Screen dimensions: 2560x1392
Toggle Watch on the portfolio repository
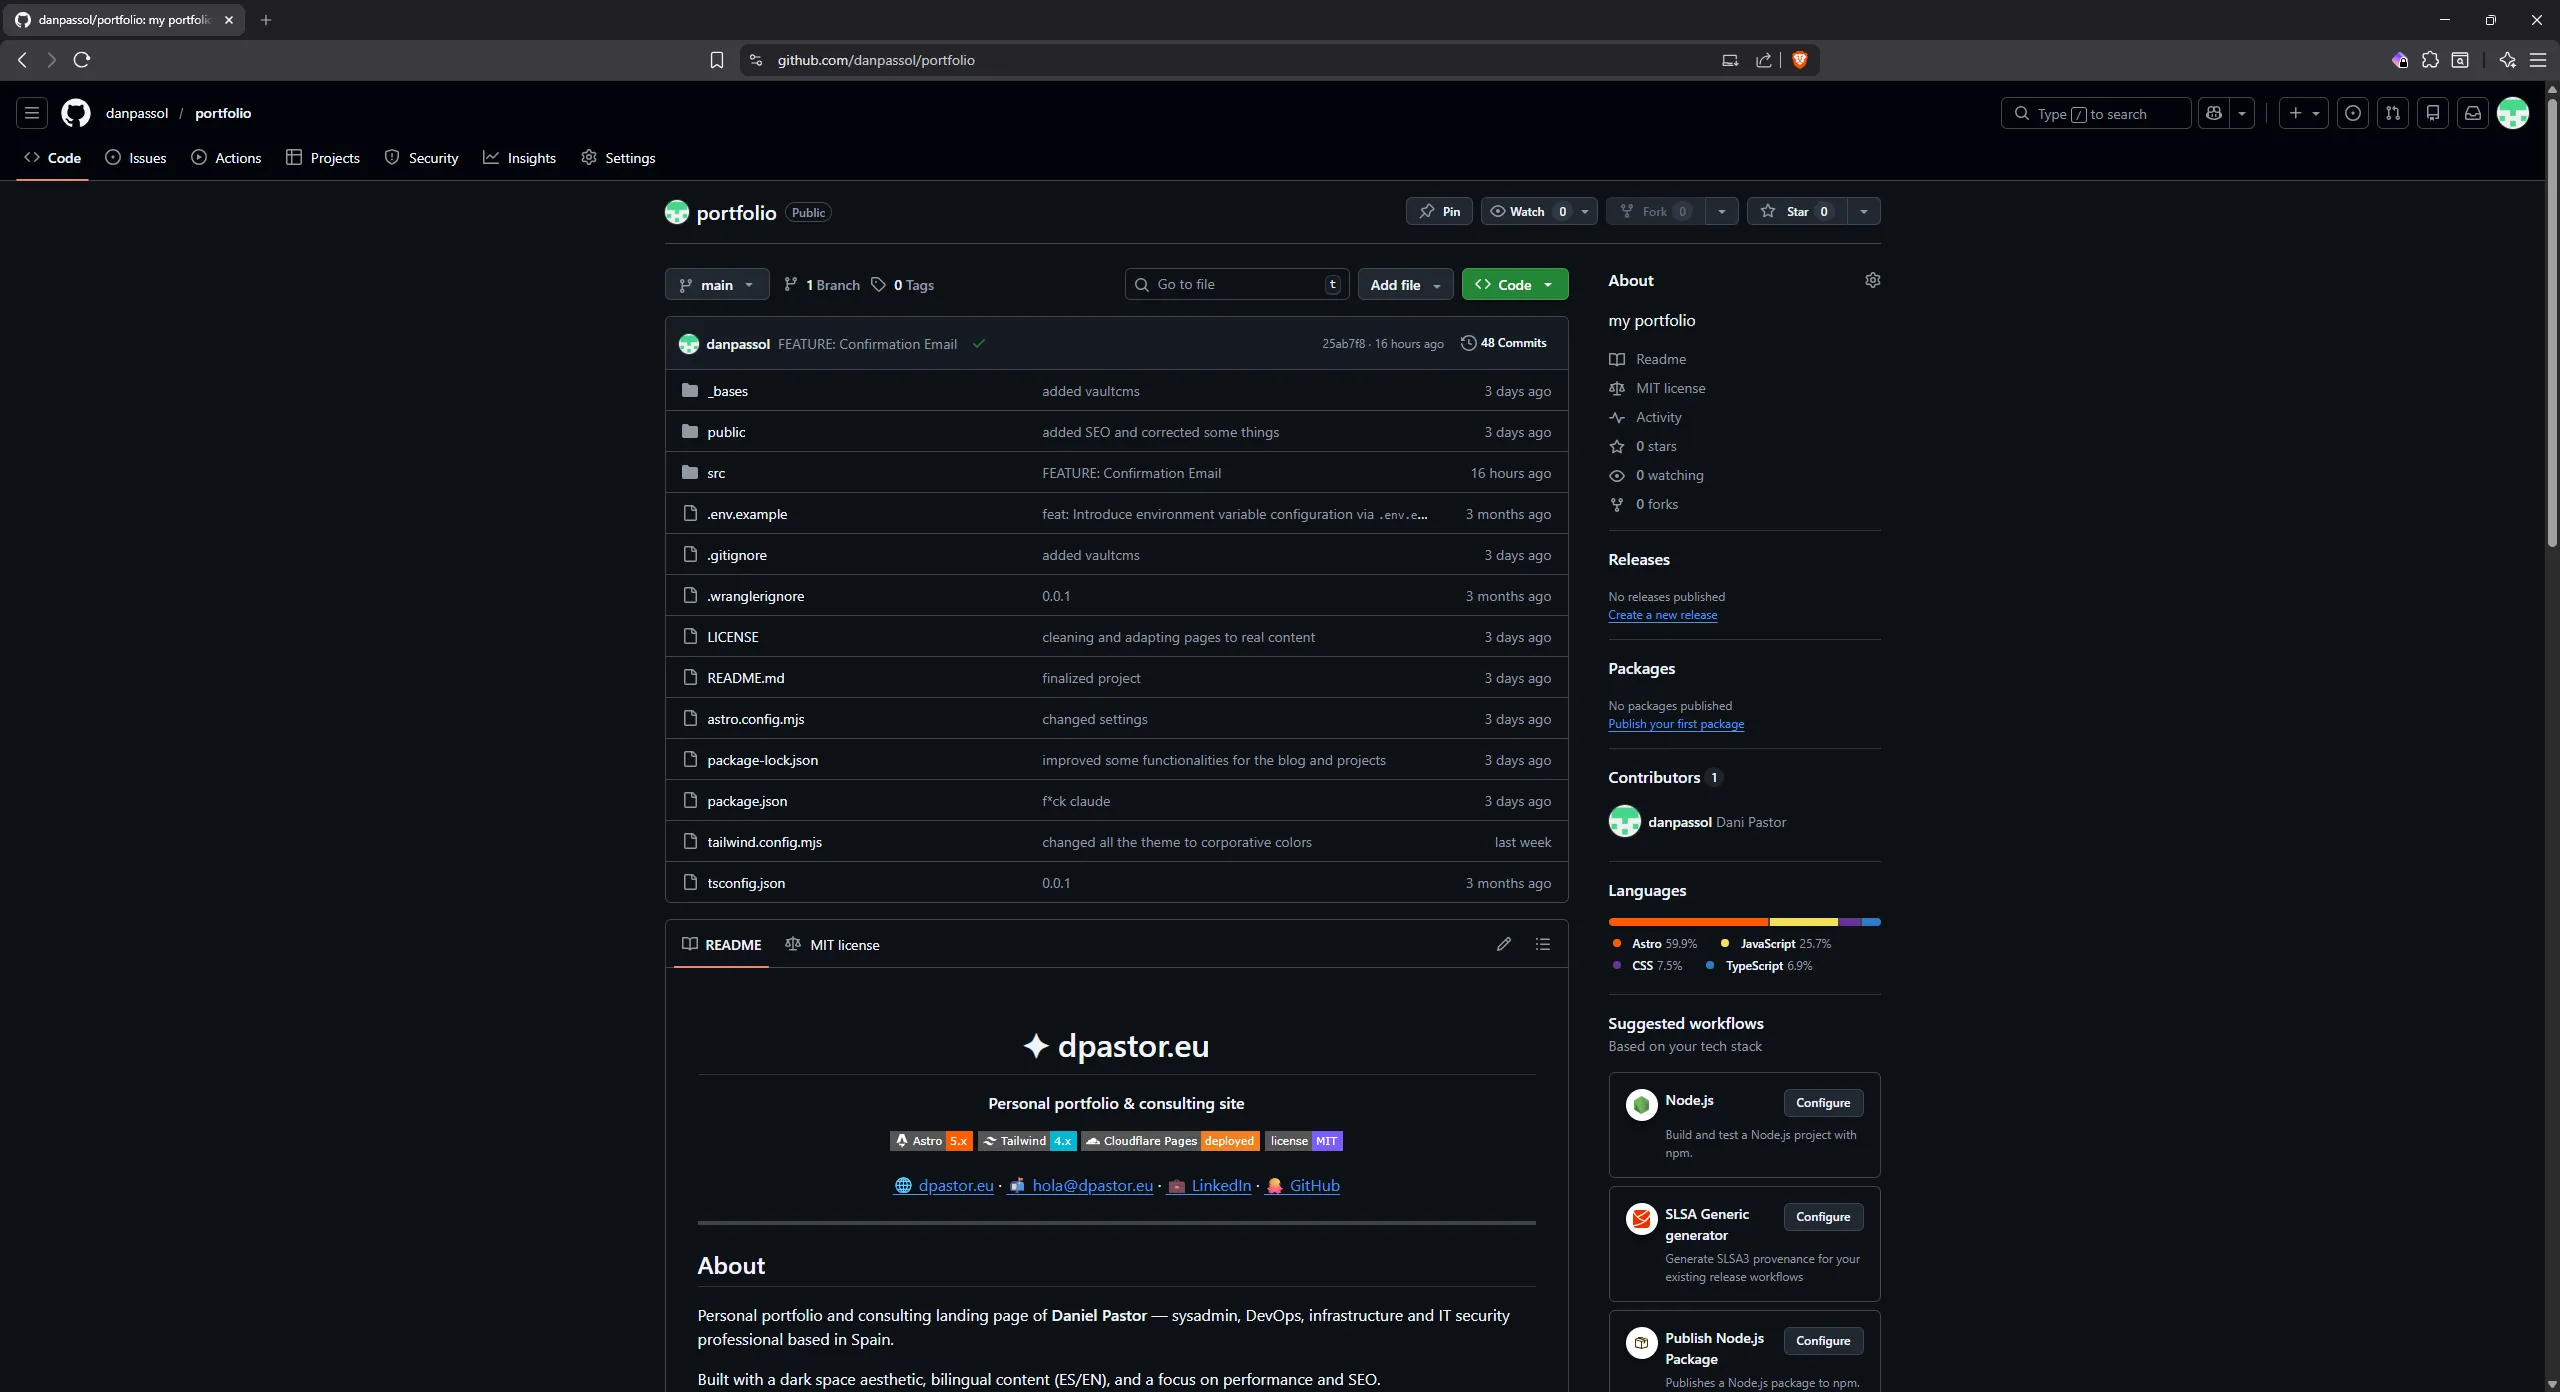(1527, 211)
